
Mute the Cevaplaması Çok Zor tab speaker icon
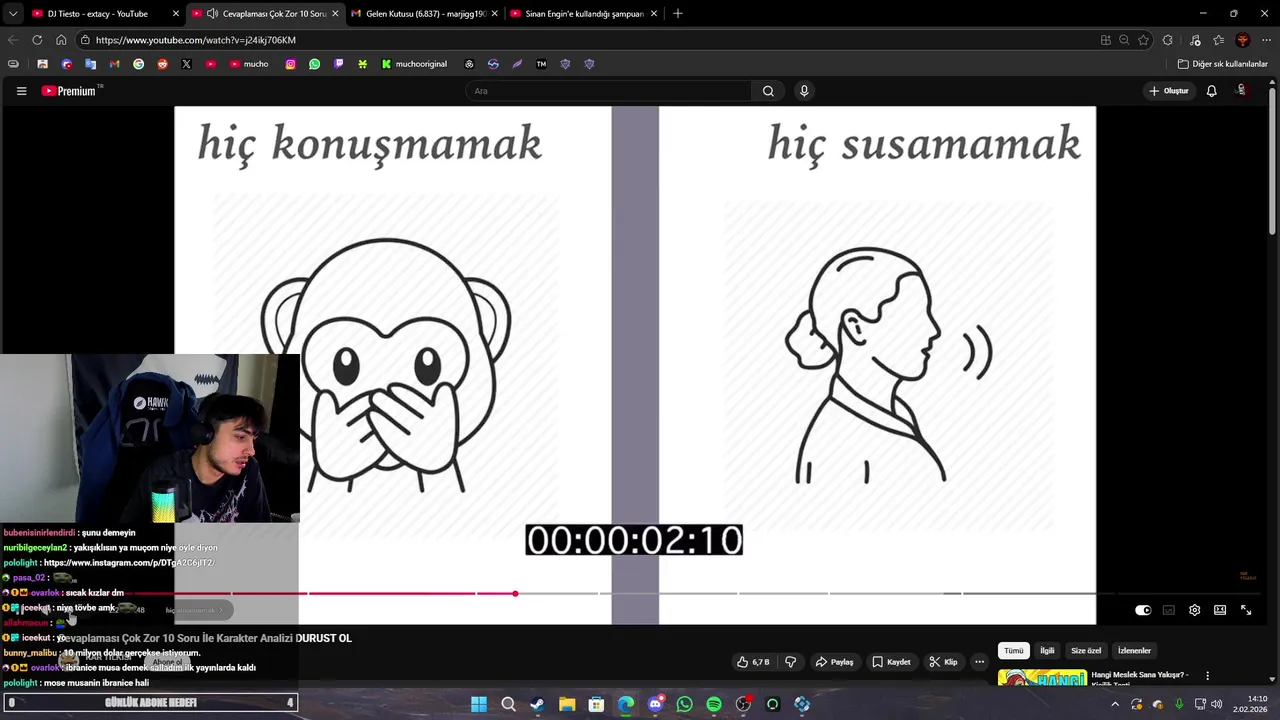click(x=212, y=14)
